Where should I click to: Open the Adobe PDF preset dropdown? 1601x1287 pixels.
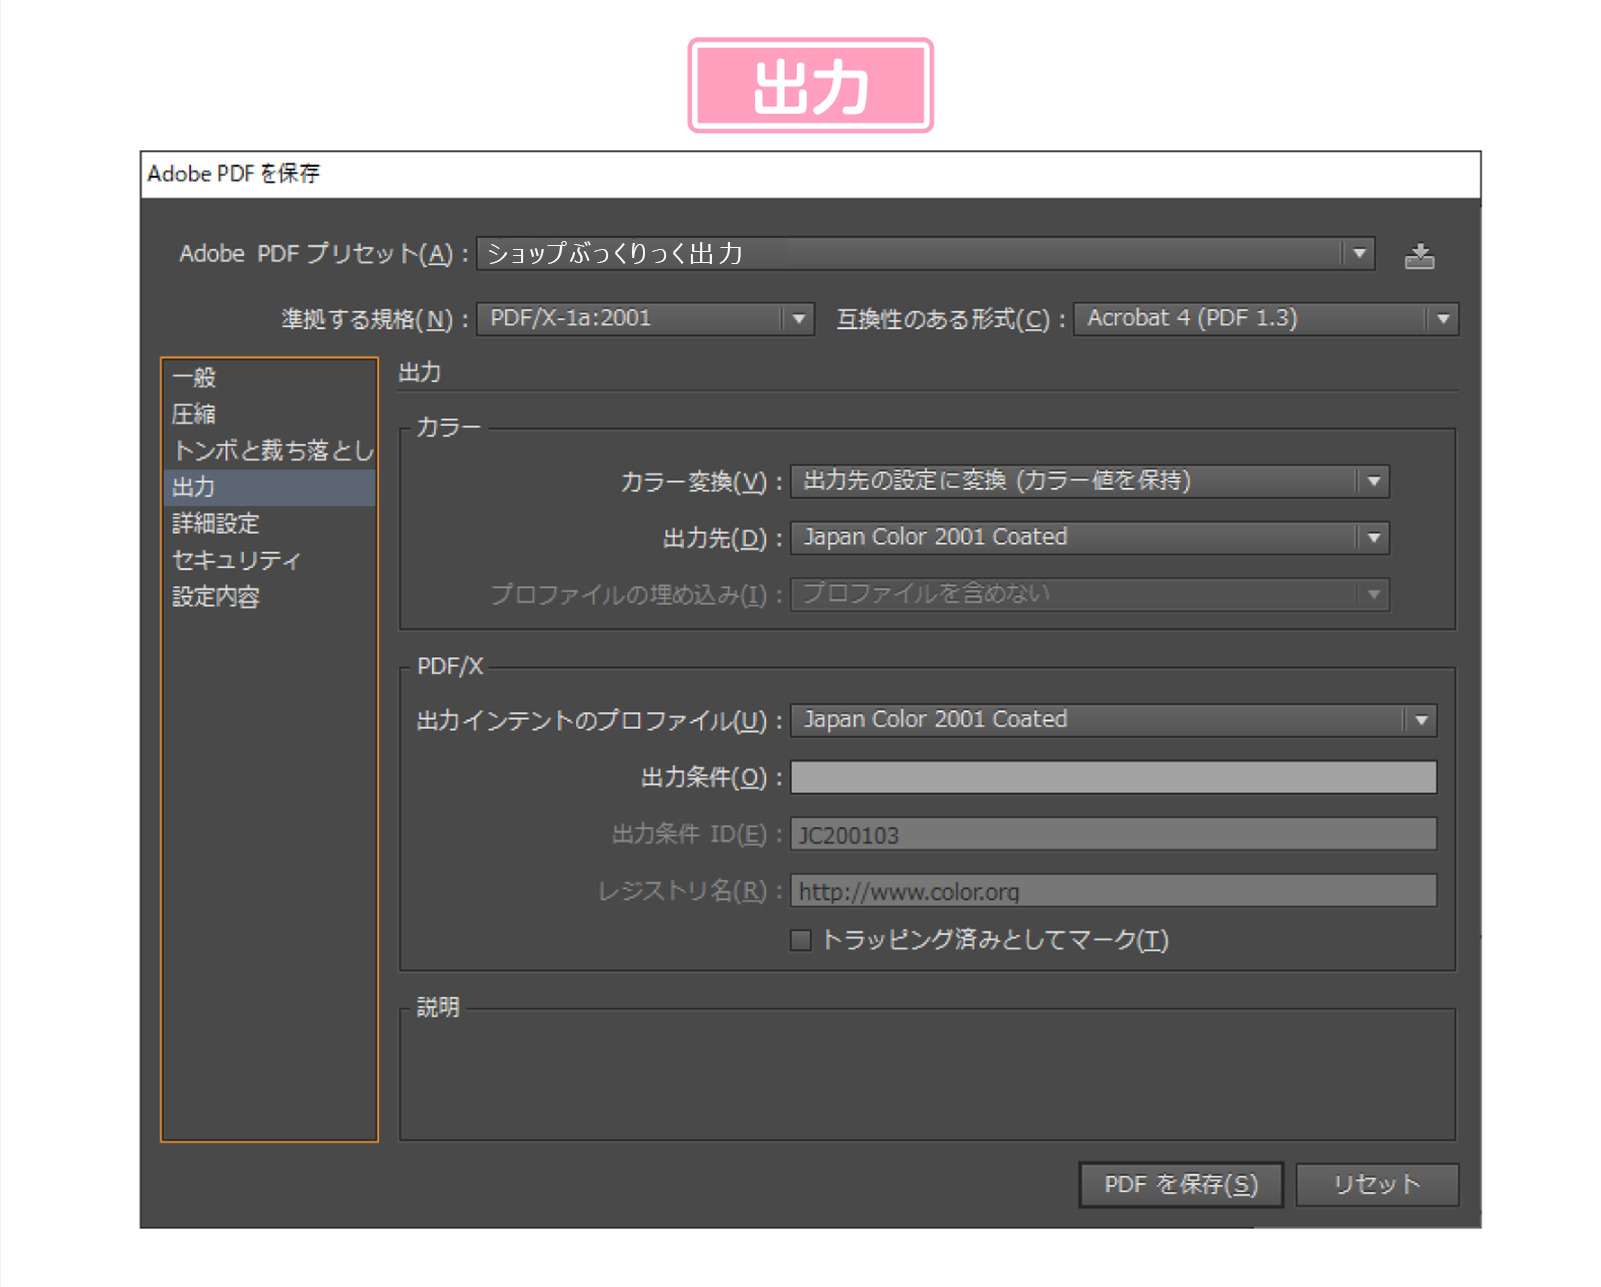pyautogui.click(x=926, y=254)
